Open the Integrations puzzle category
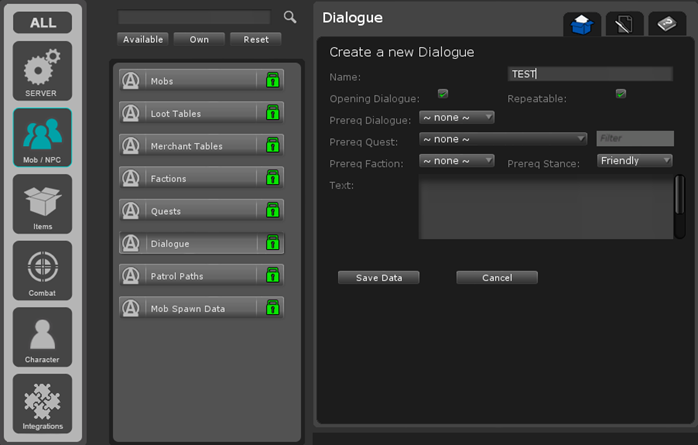 (42, 404)
